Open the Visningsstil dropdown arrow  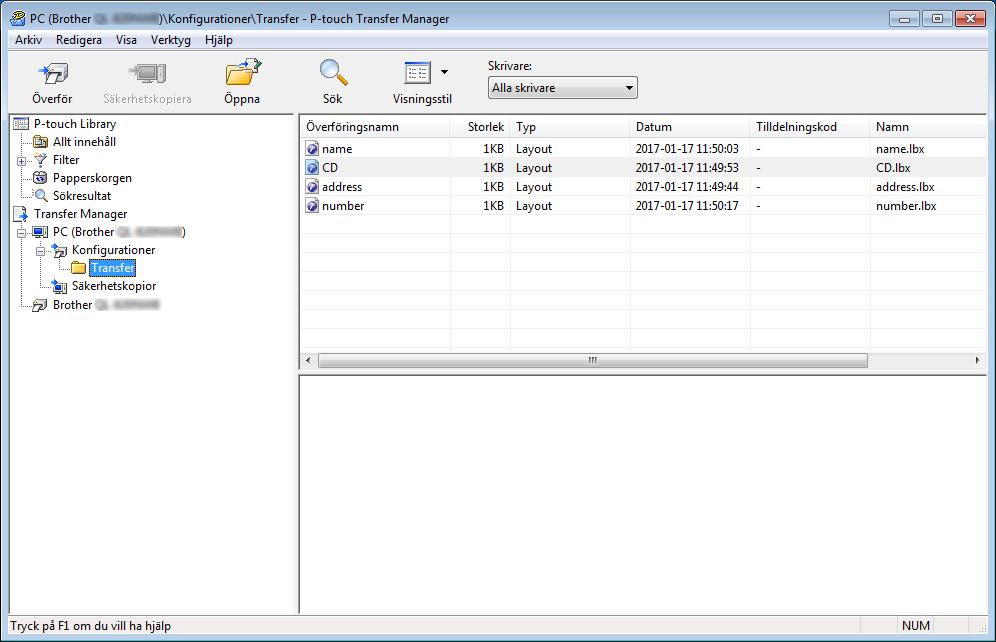tap(445, 72)
